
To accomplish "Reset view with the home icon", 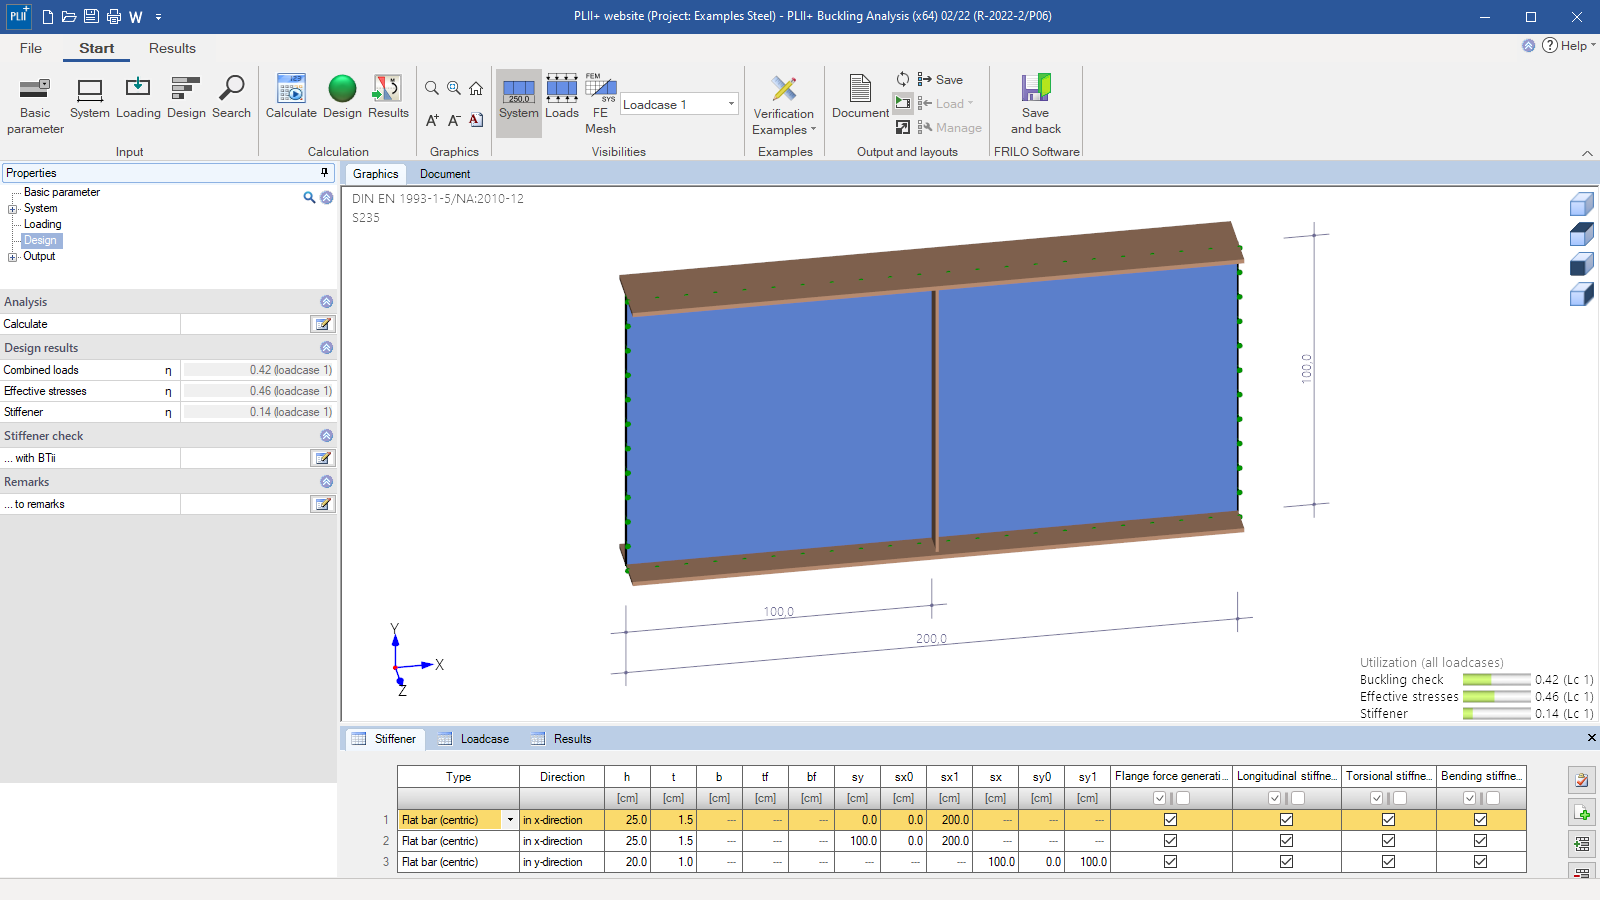I will (476, 88).
